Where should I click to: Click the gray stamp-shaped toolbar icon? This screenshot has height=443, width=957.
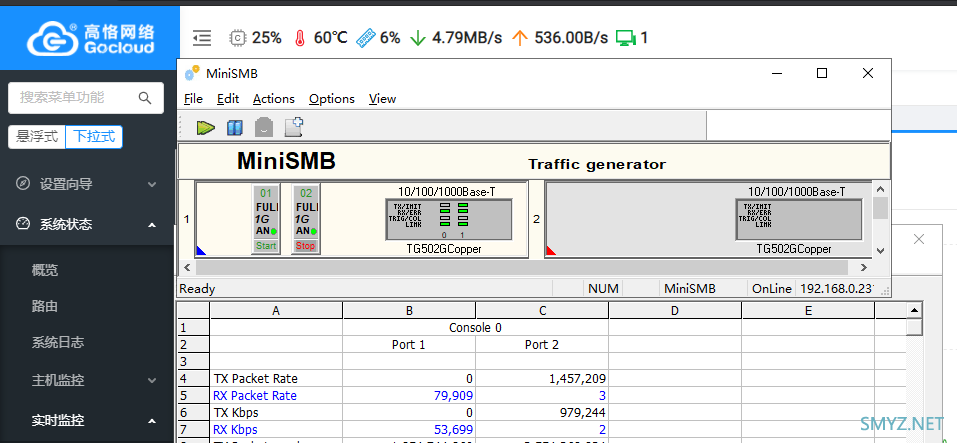pos(264,127)
